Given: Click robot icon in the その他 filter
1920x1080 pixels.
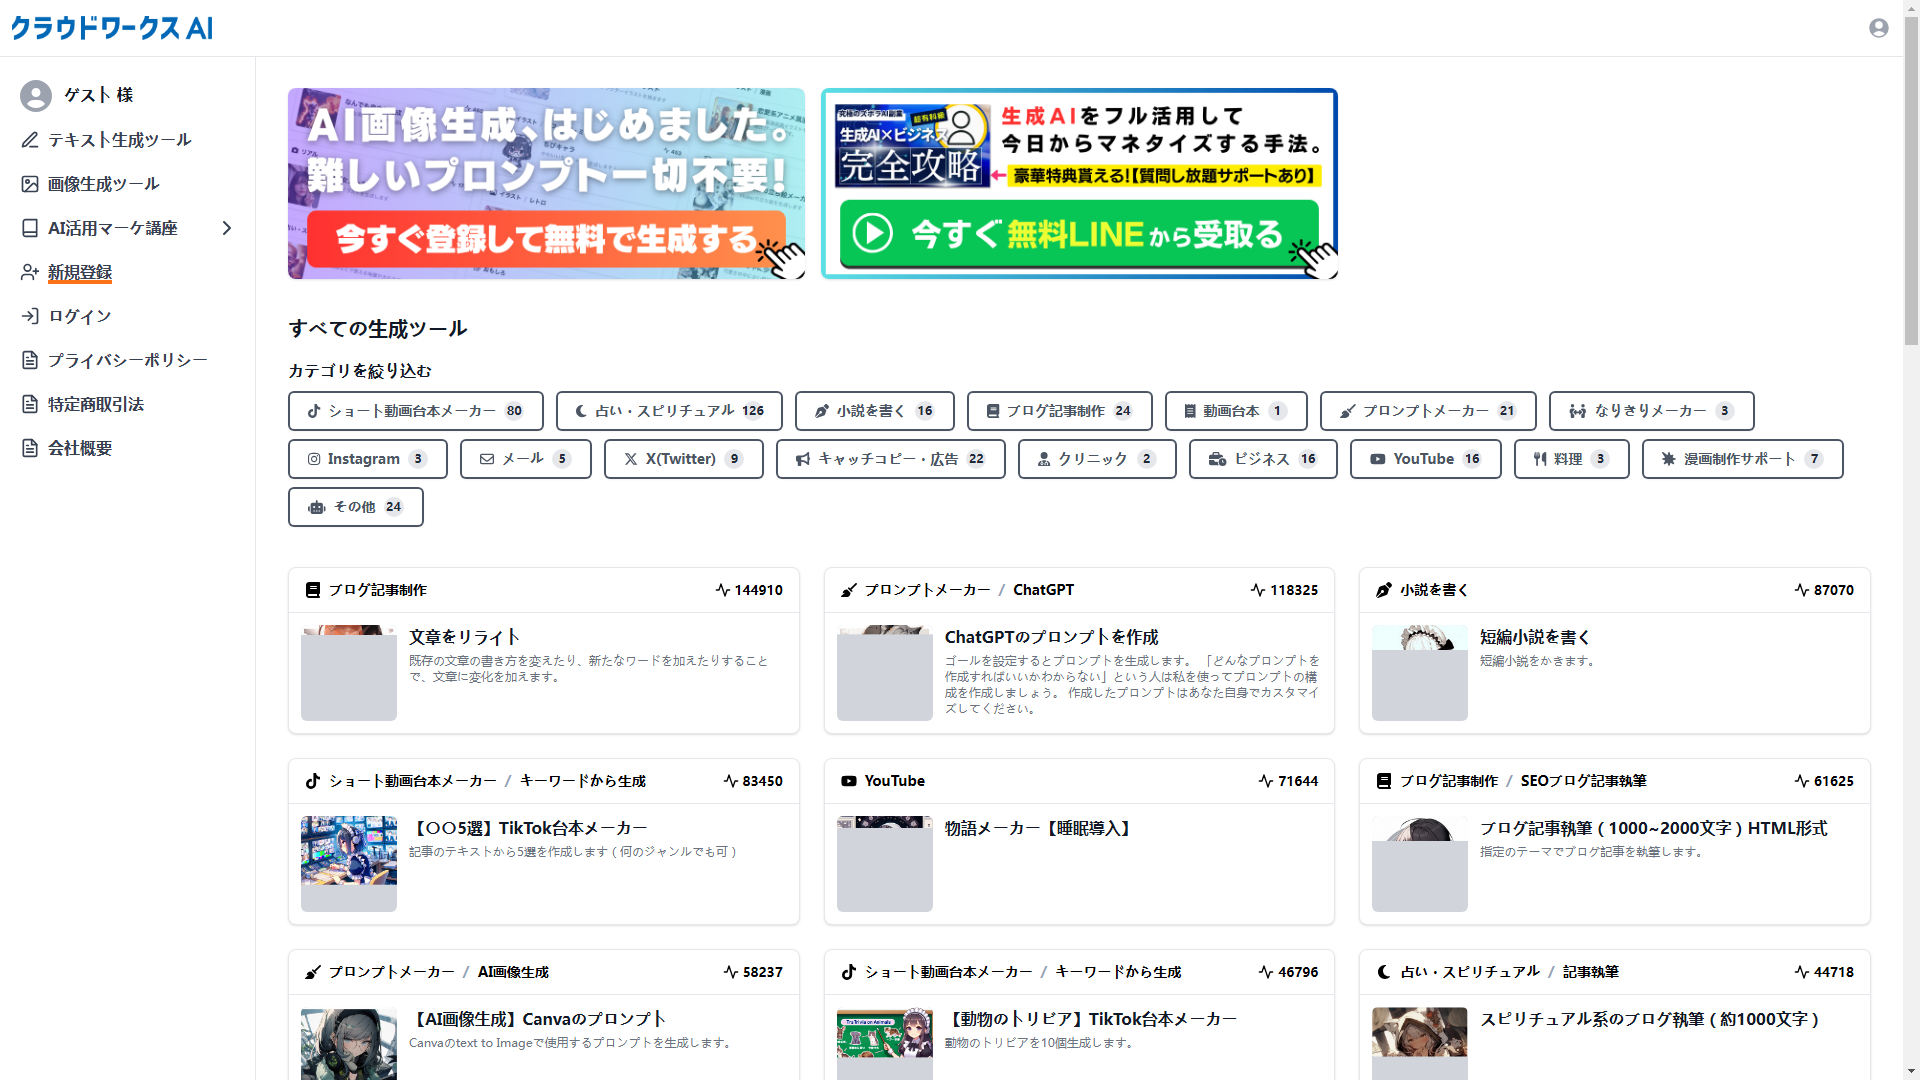Looking at the screenshot, I should point(317,507).
